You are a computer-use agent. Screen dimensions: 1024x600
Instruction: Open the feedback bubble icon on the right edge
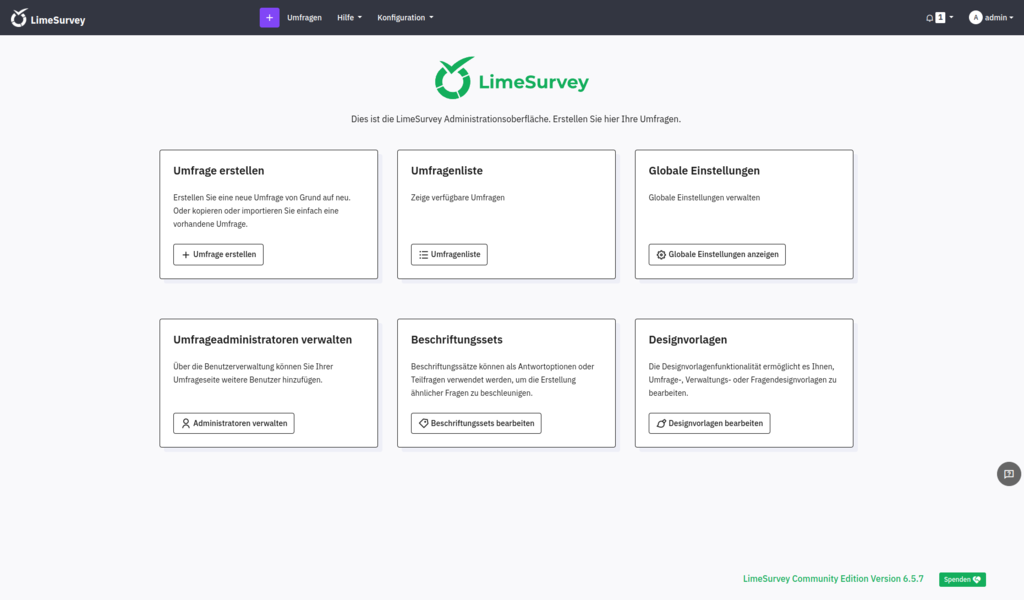point(1009,474)
